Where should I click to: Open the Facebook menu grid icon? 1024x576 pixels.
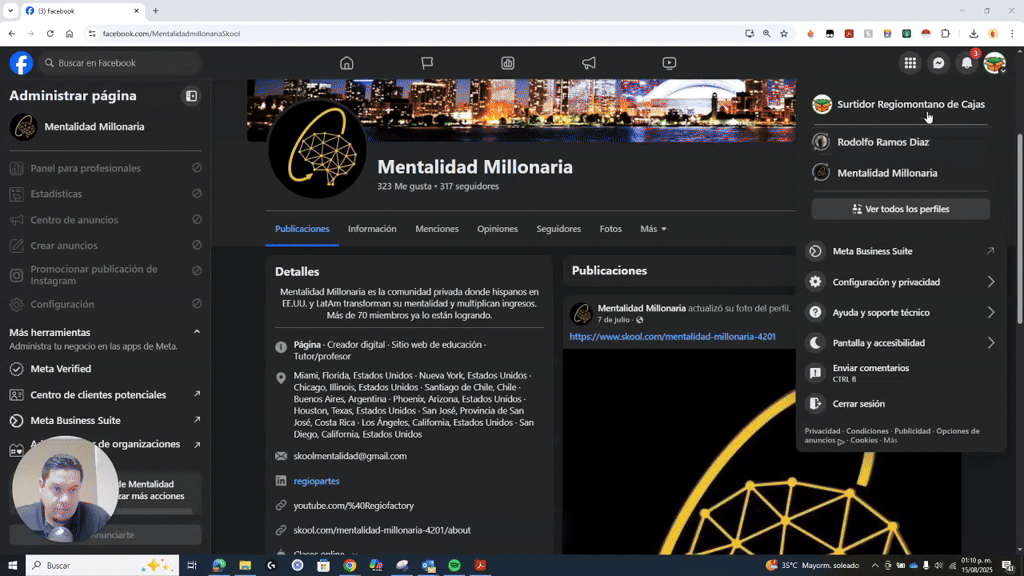910,63
